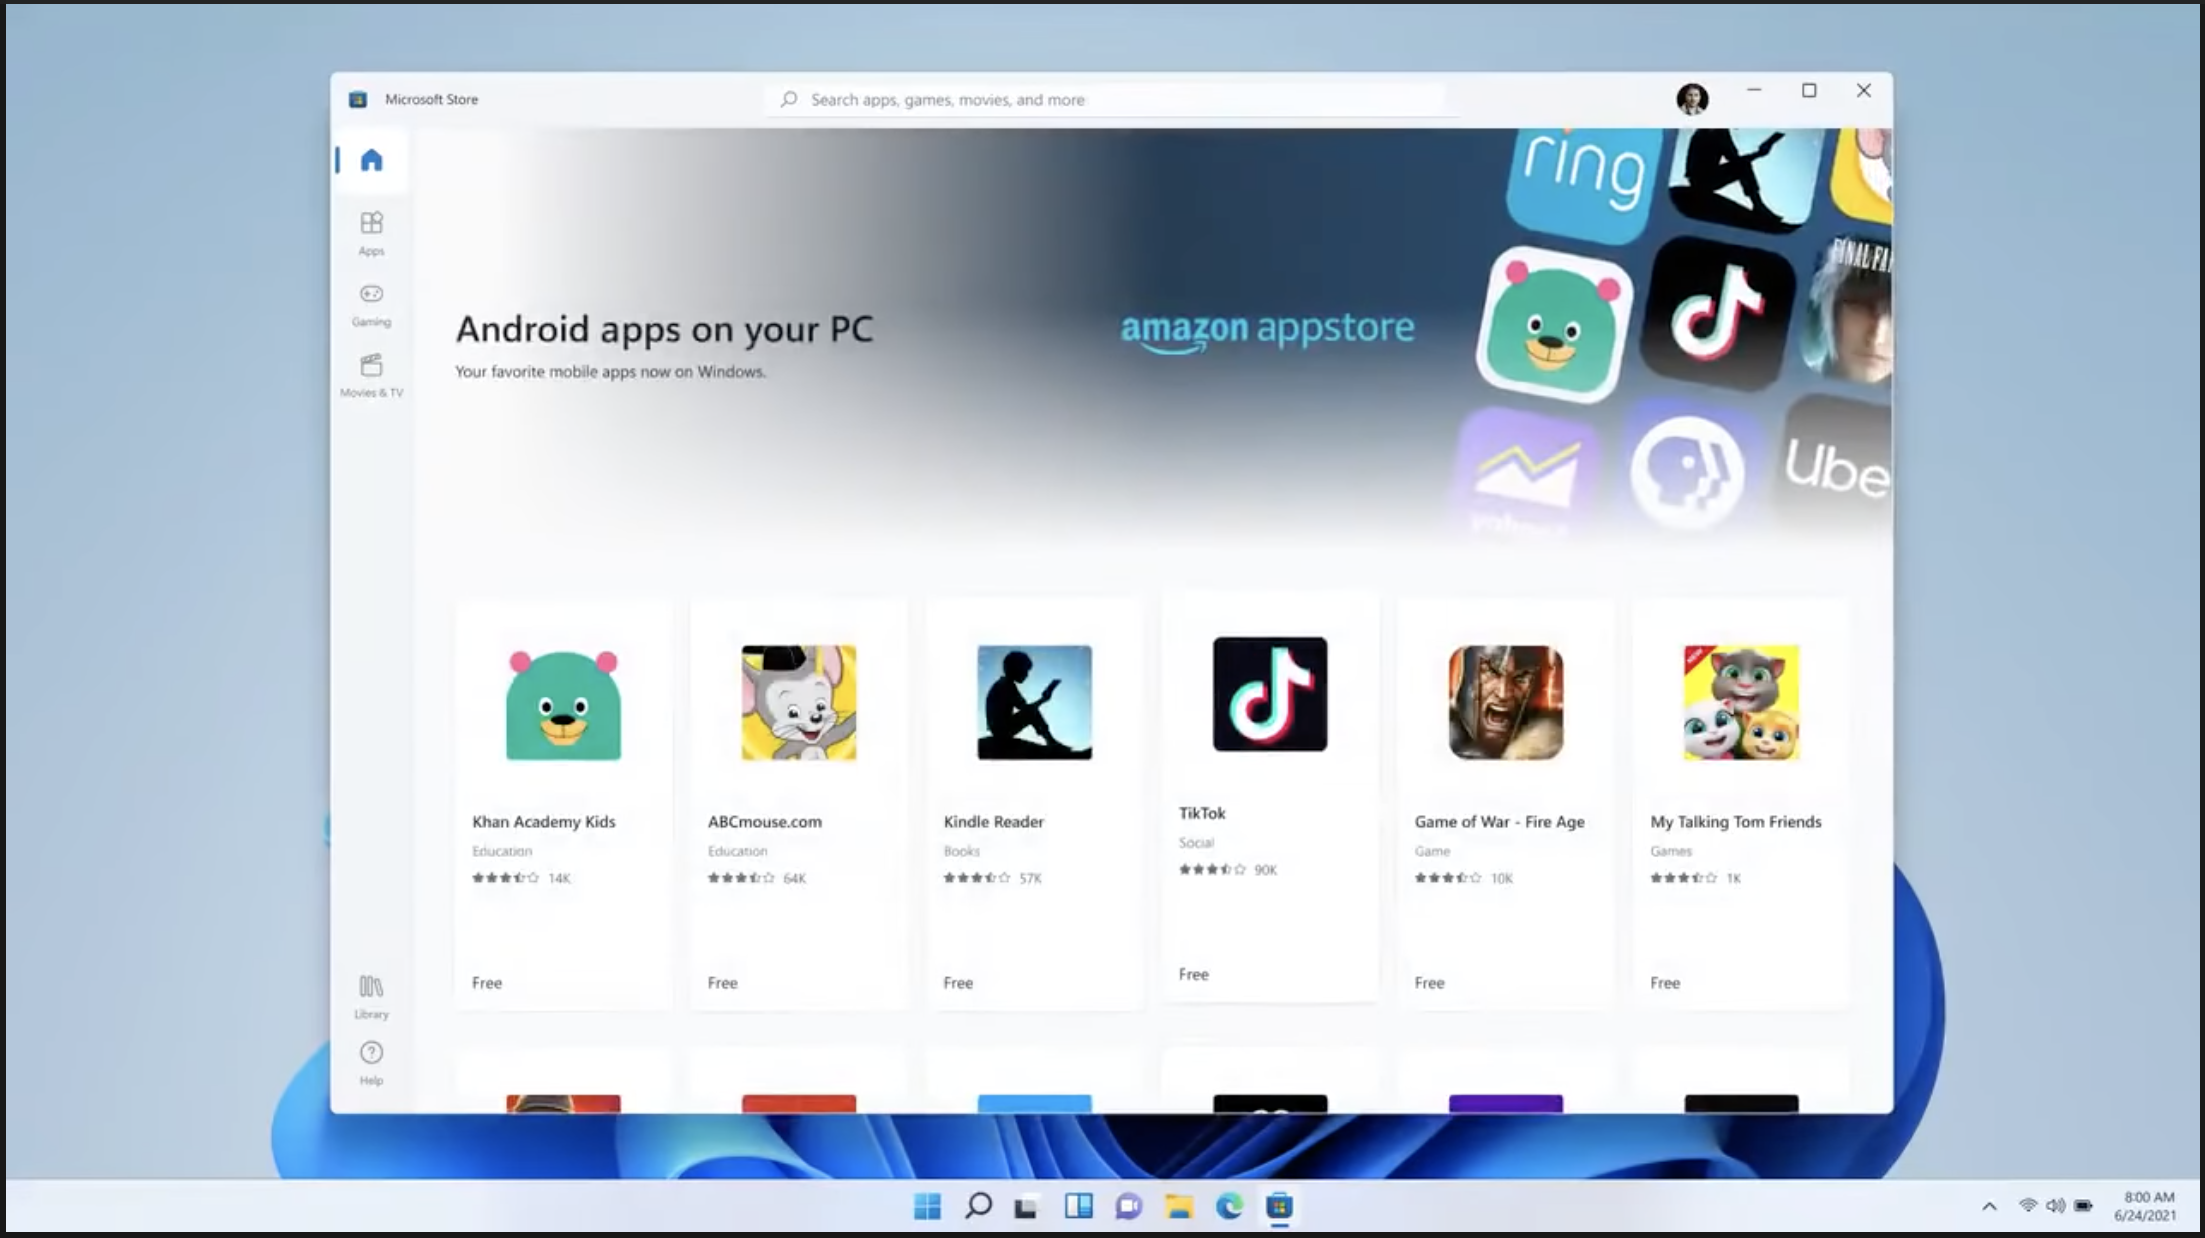Open the Windows Start menu on the taskbar

(x=927, y=1206)
